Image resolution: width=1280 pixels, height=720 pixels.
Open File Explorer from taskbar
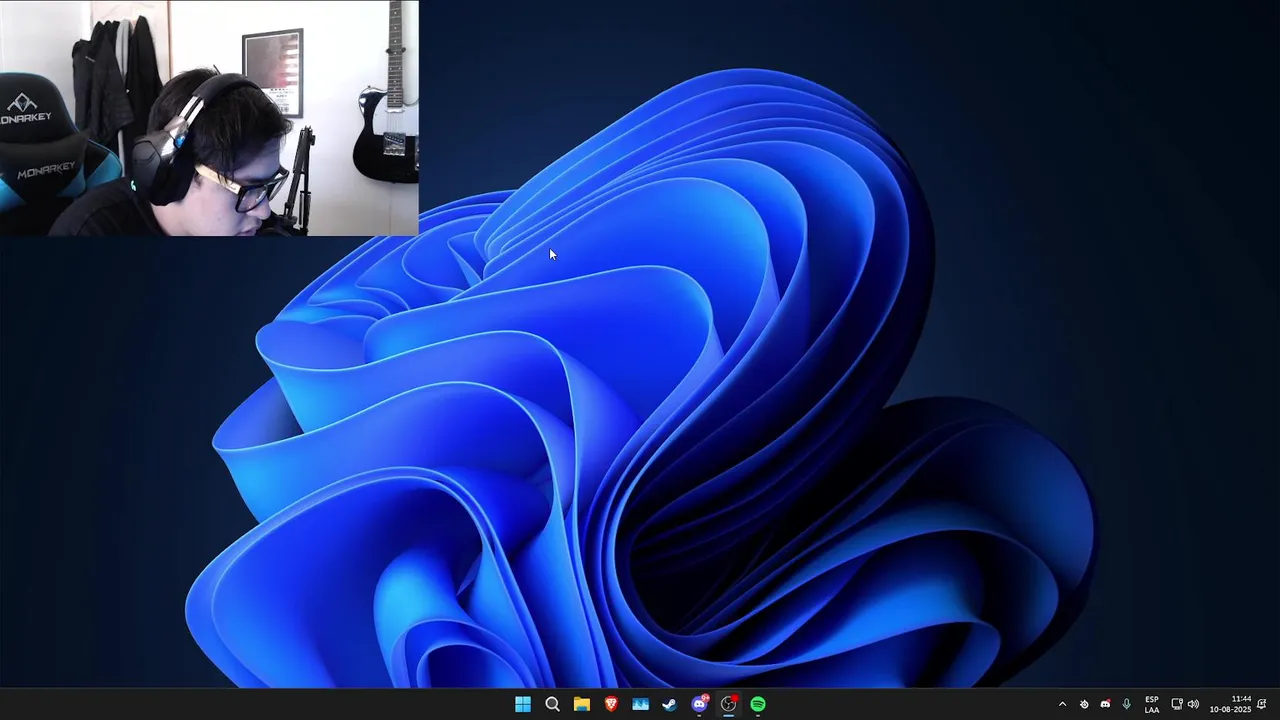pos(581,704)
